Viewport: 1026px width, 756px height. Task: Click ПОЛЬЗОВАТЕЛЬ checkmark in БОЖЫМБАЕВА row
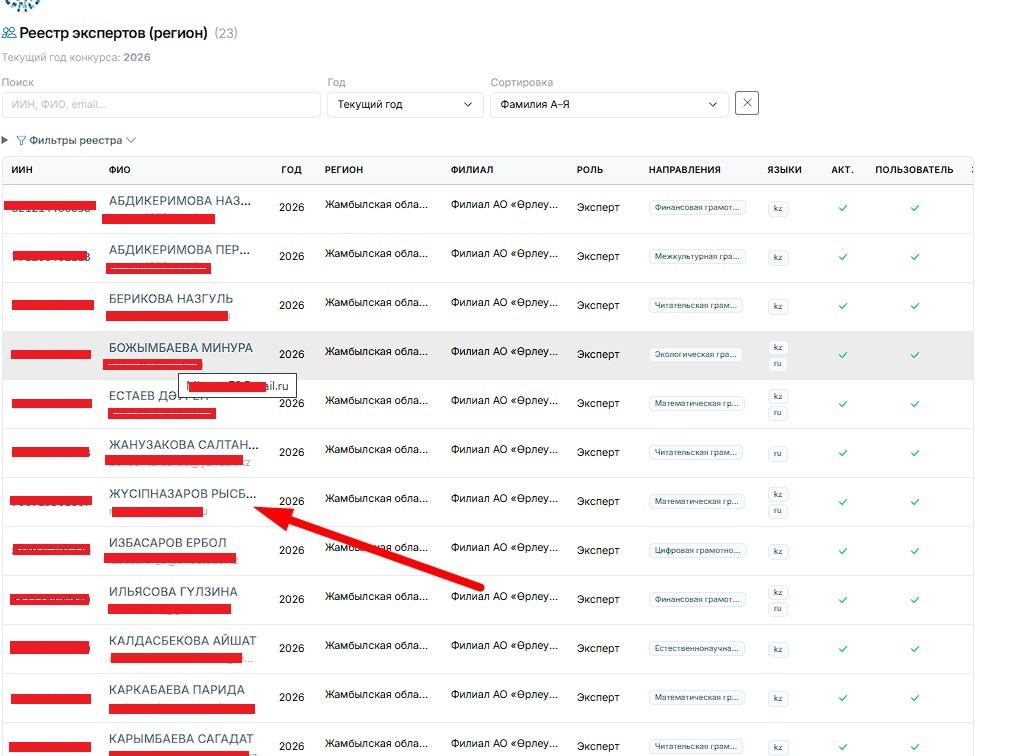915,355
